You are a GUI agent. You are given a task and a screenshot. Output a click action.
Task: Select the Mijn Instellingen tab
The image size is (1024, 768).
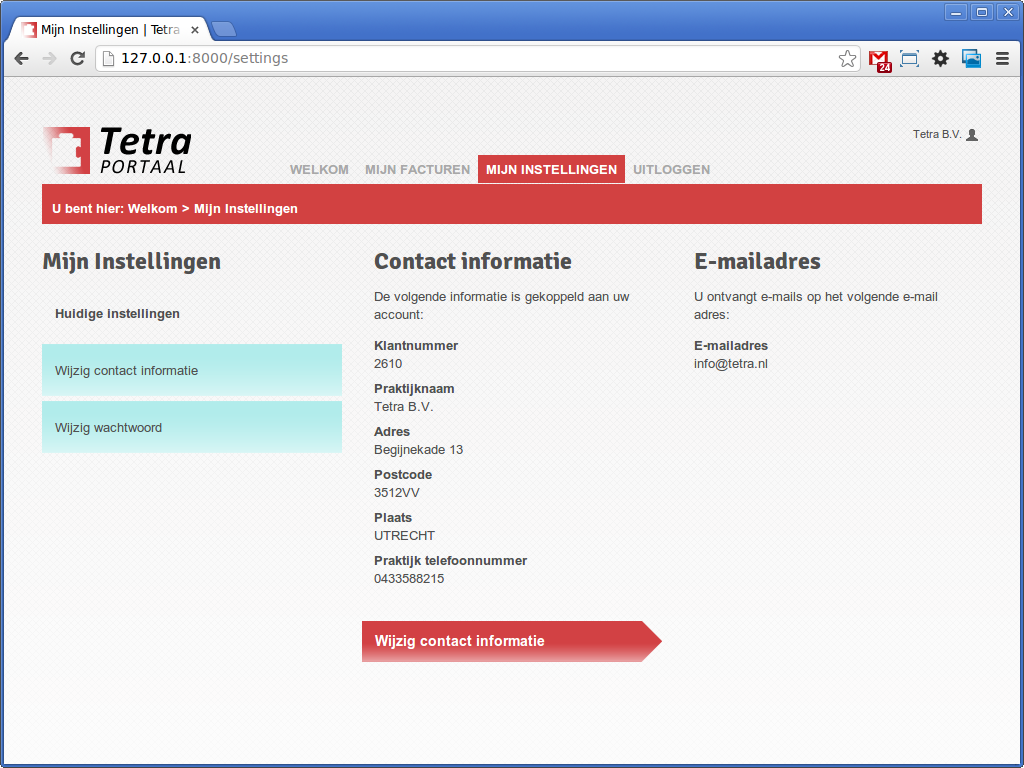click(551, 170)
